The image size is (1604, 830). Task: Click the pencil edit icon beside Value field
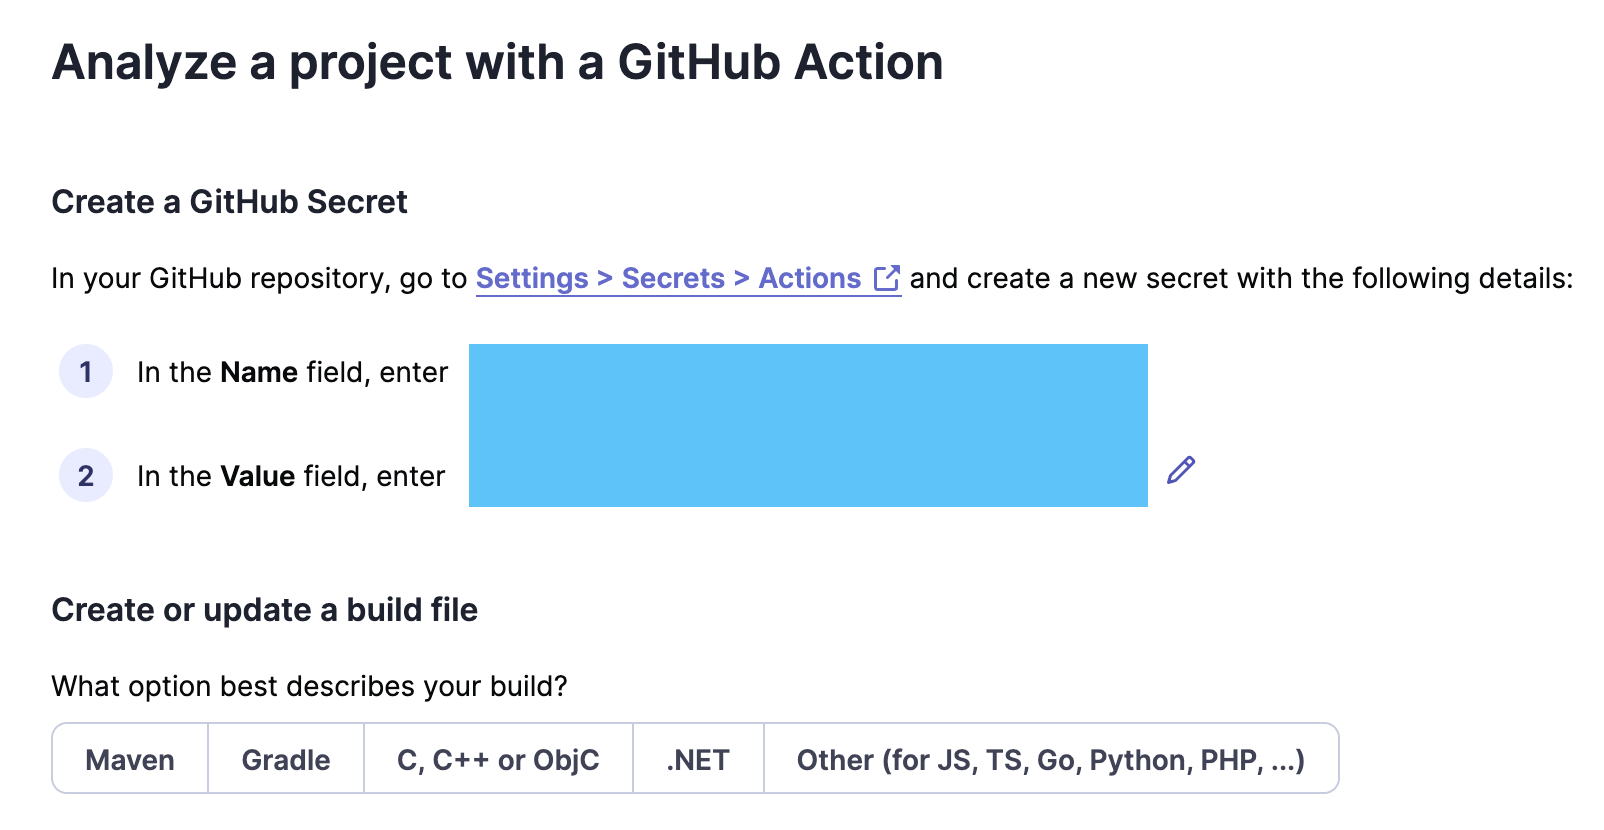(x=1181, y=470)
